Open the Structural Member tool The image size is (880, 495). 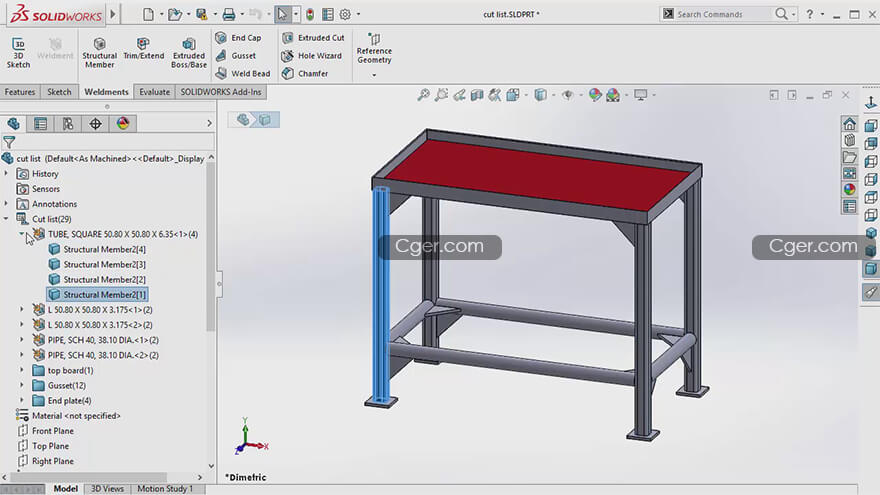click(x=99, y=53)
